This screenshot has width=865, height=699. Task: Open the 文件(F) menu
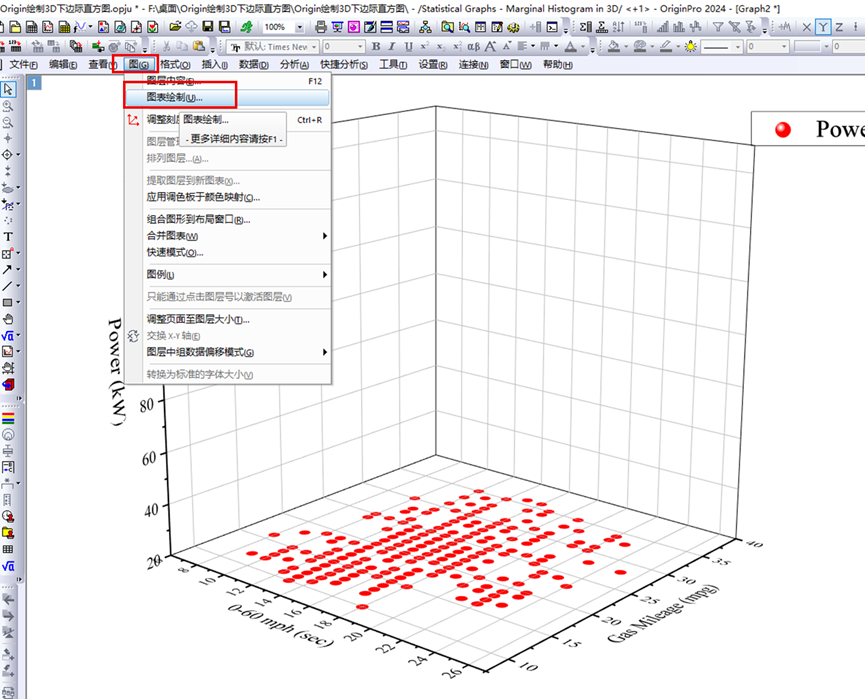click(x=23, y=65)
